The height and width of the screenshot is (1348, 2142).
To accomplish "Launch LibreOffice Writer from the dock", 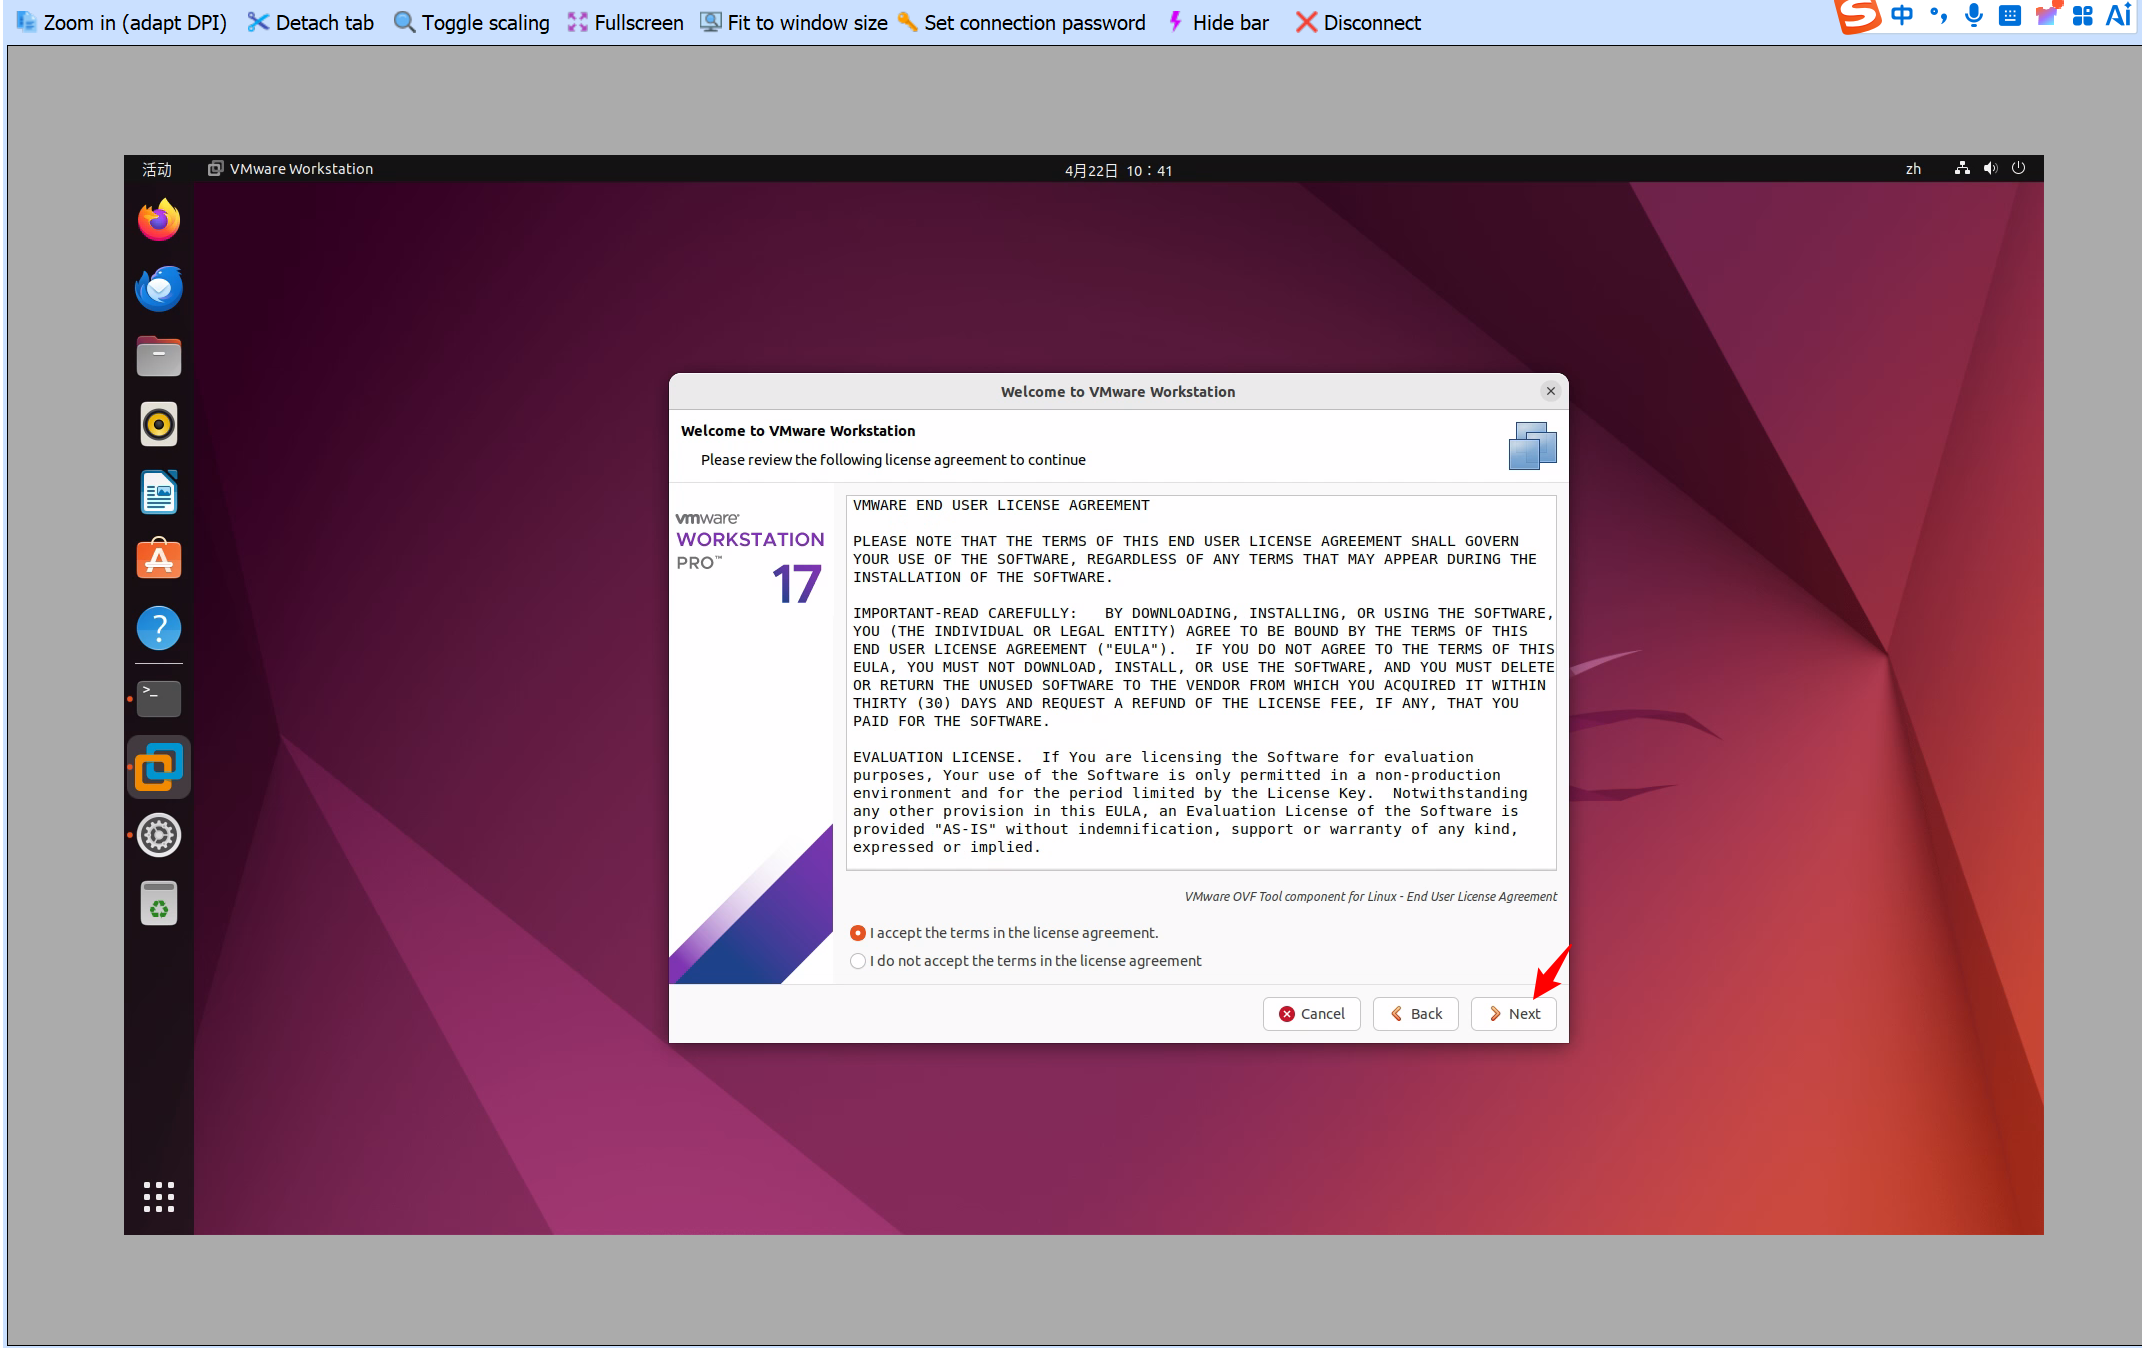I will click(x=159, y=493).
